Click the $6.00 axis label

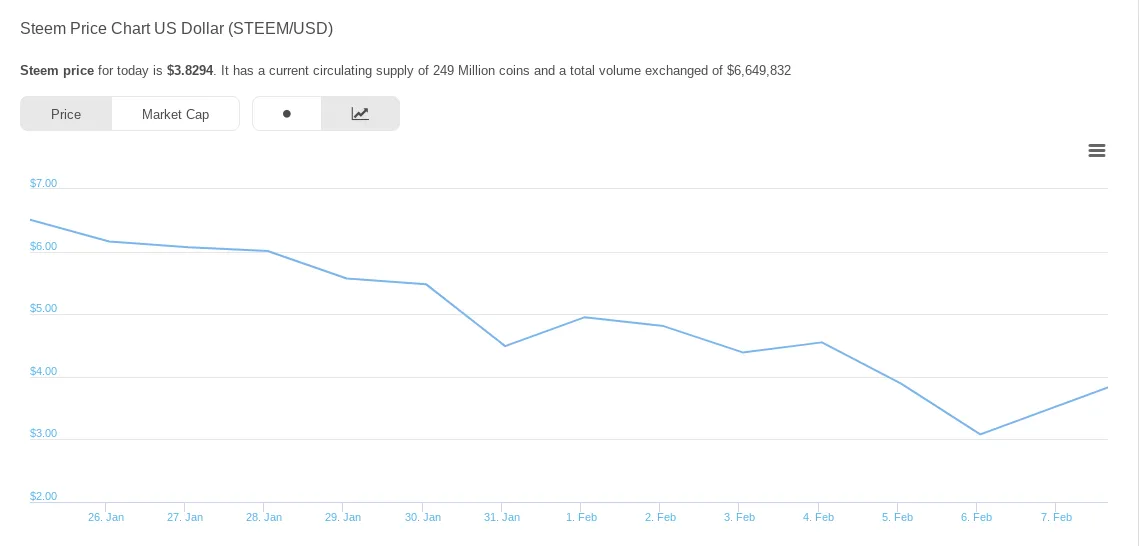pos(44,247)
